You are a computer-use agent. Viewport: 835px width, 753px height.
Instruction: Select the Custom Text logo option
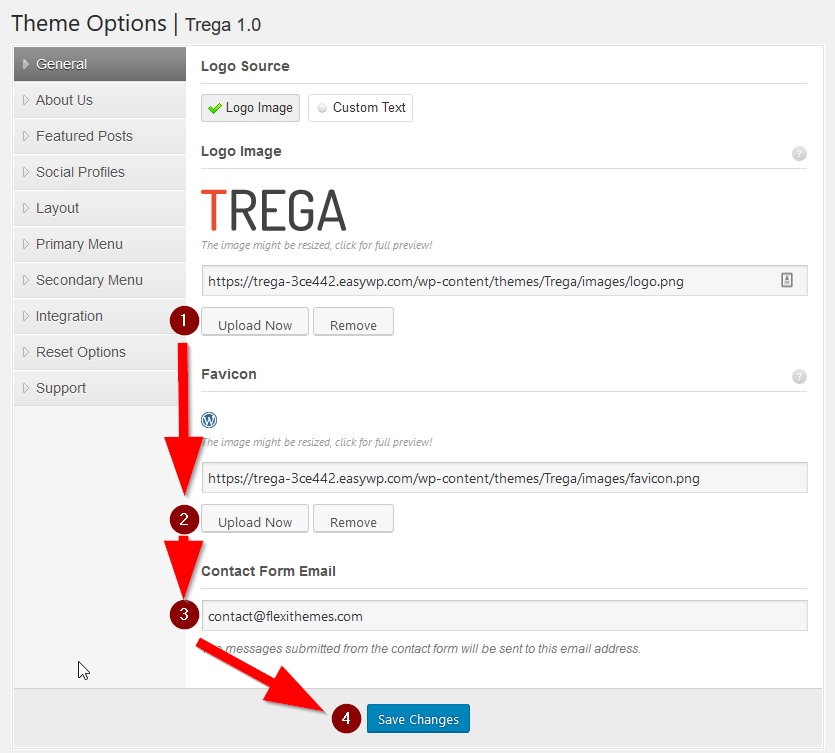click(361, 108)
